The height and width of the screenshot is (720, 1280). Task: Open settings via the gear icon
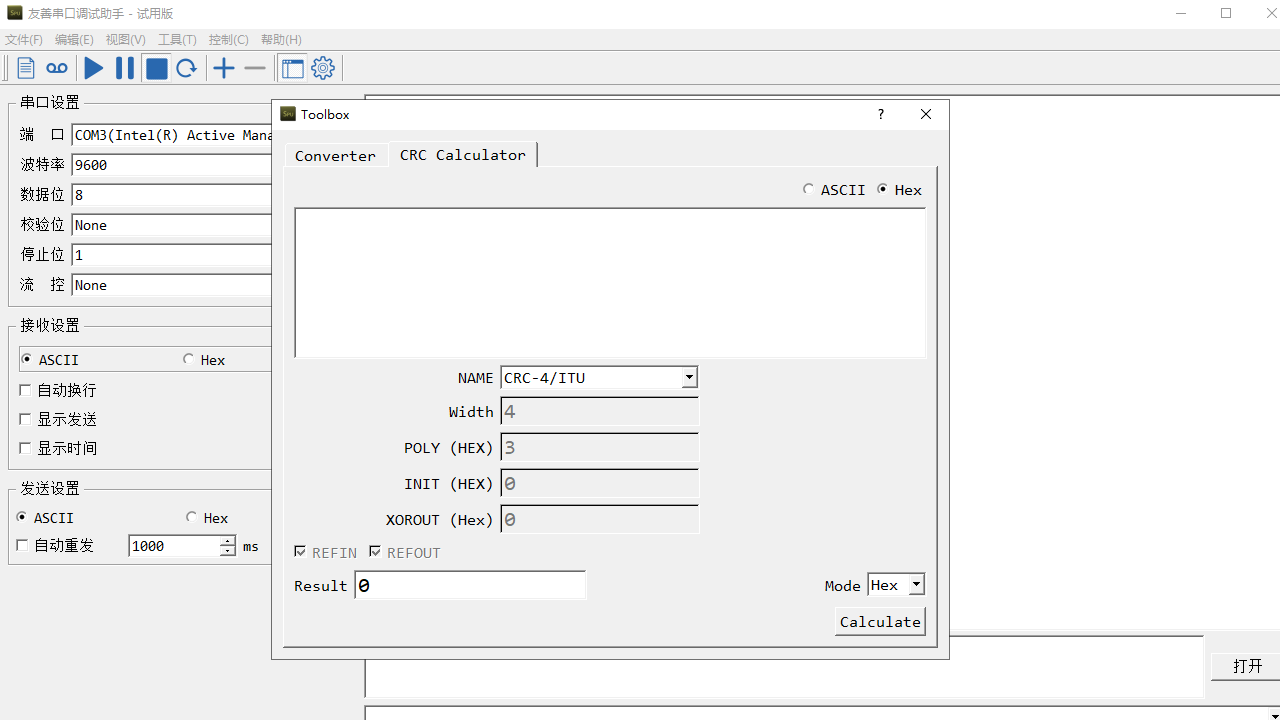[322, 67]
